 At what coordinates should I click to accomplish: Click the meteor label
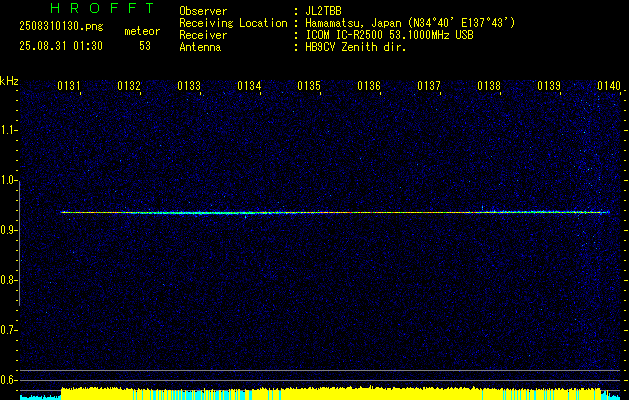pyautogui.click(x=142, y=31)
